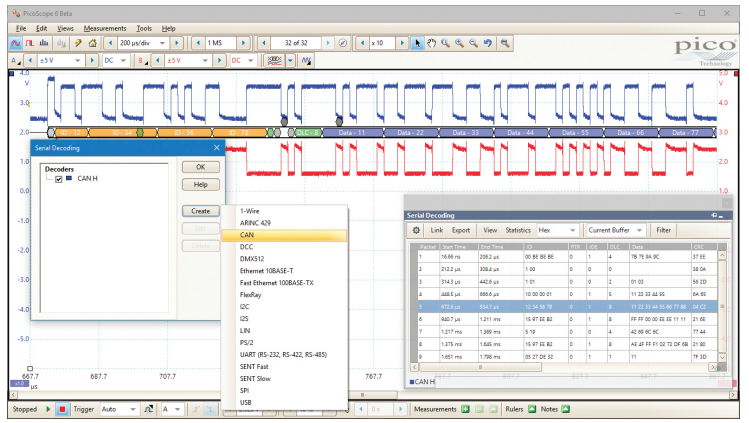
Task: Click the zoom-out magnifier icon
Action: click(473, 43)
